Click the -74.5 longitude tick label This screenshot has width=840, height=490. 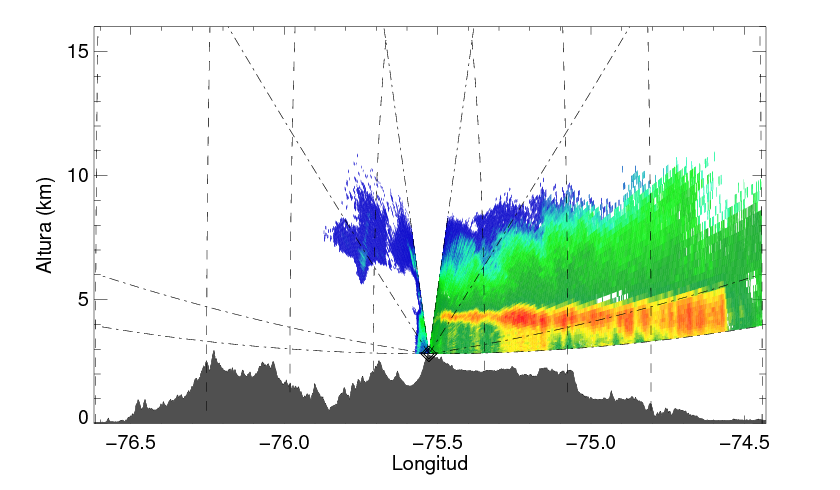(744, 442)
